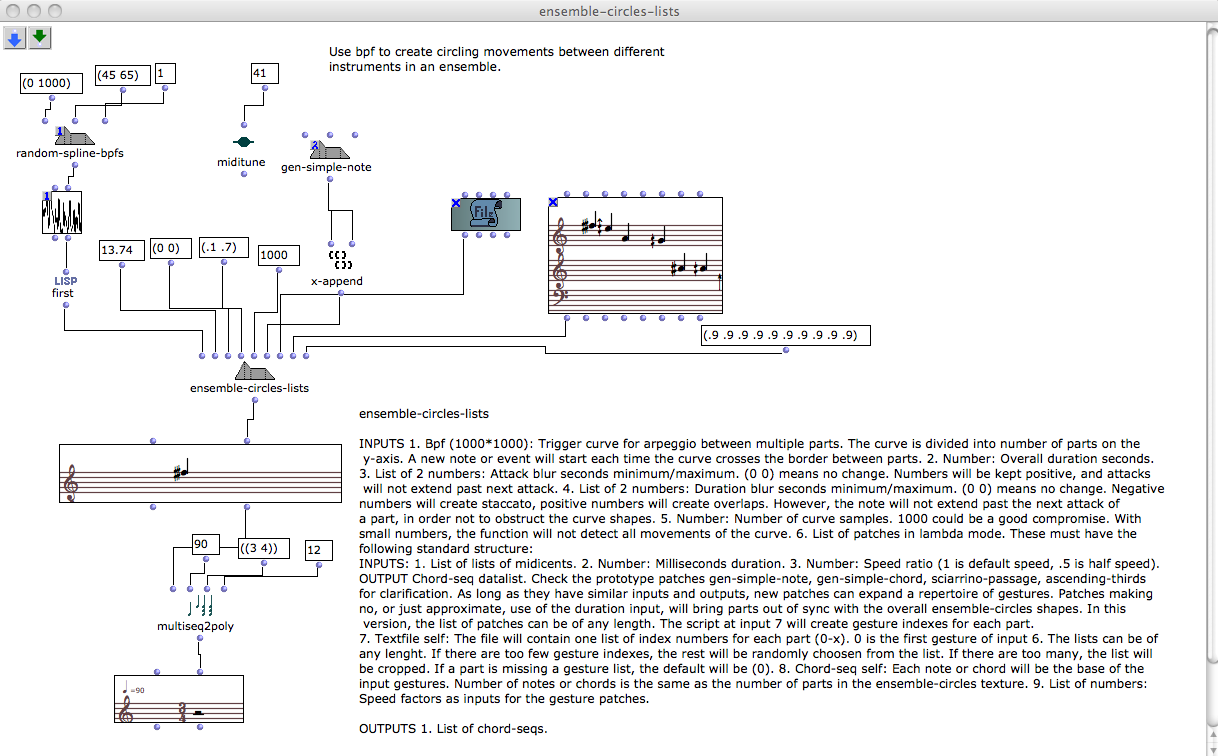Click the green down-arrow output button
The image size is (1218, 756).
(x=39, y=38)
